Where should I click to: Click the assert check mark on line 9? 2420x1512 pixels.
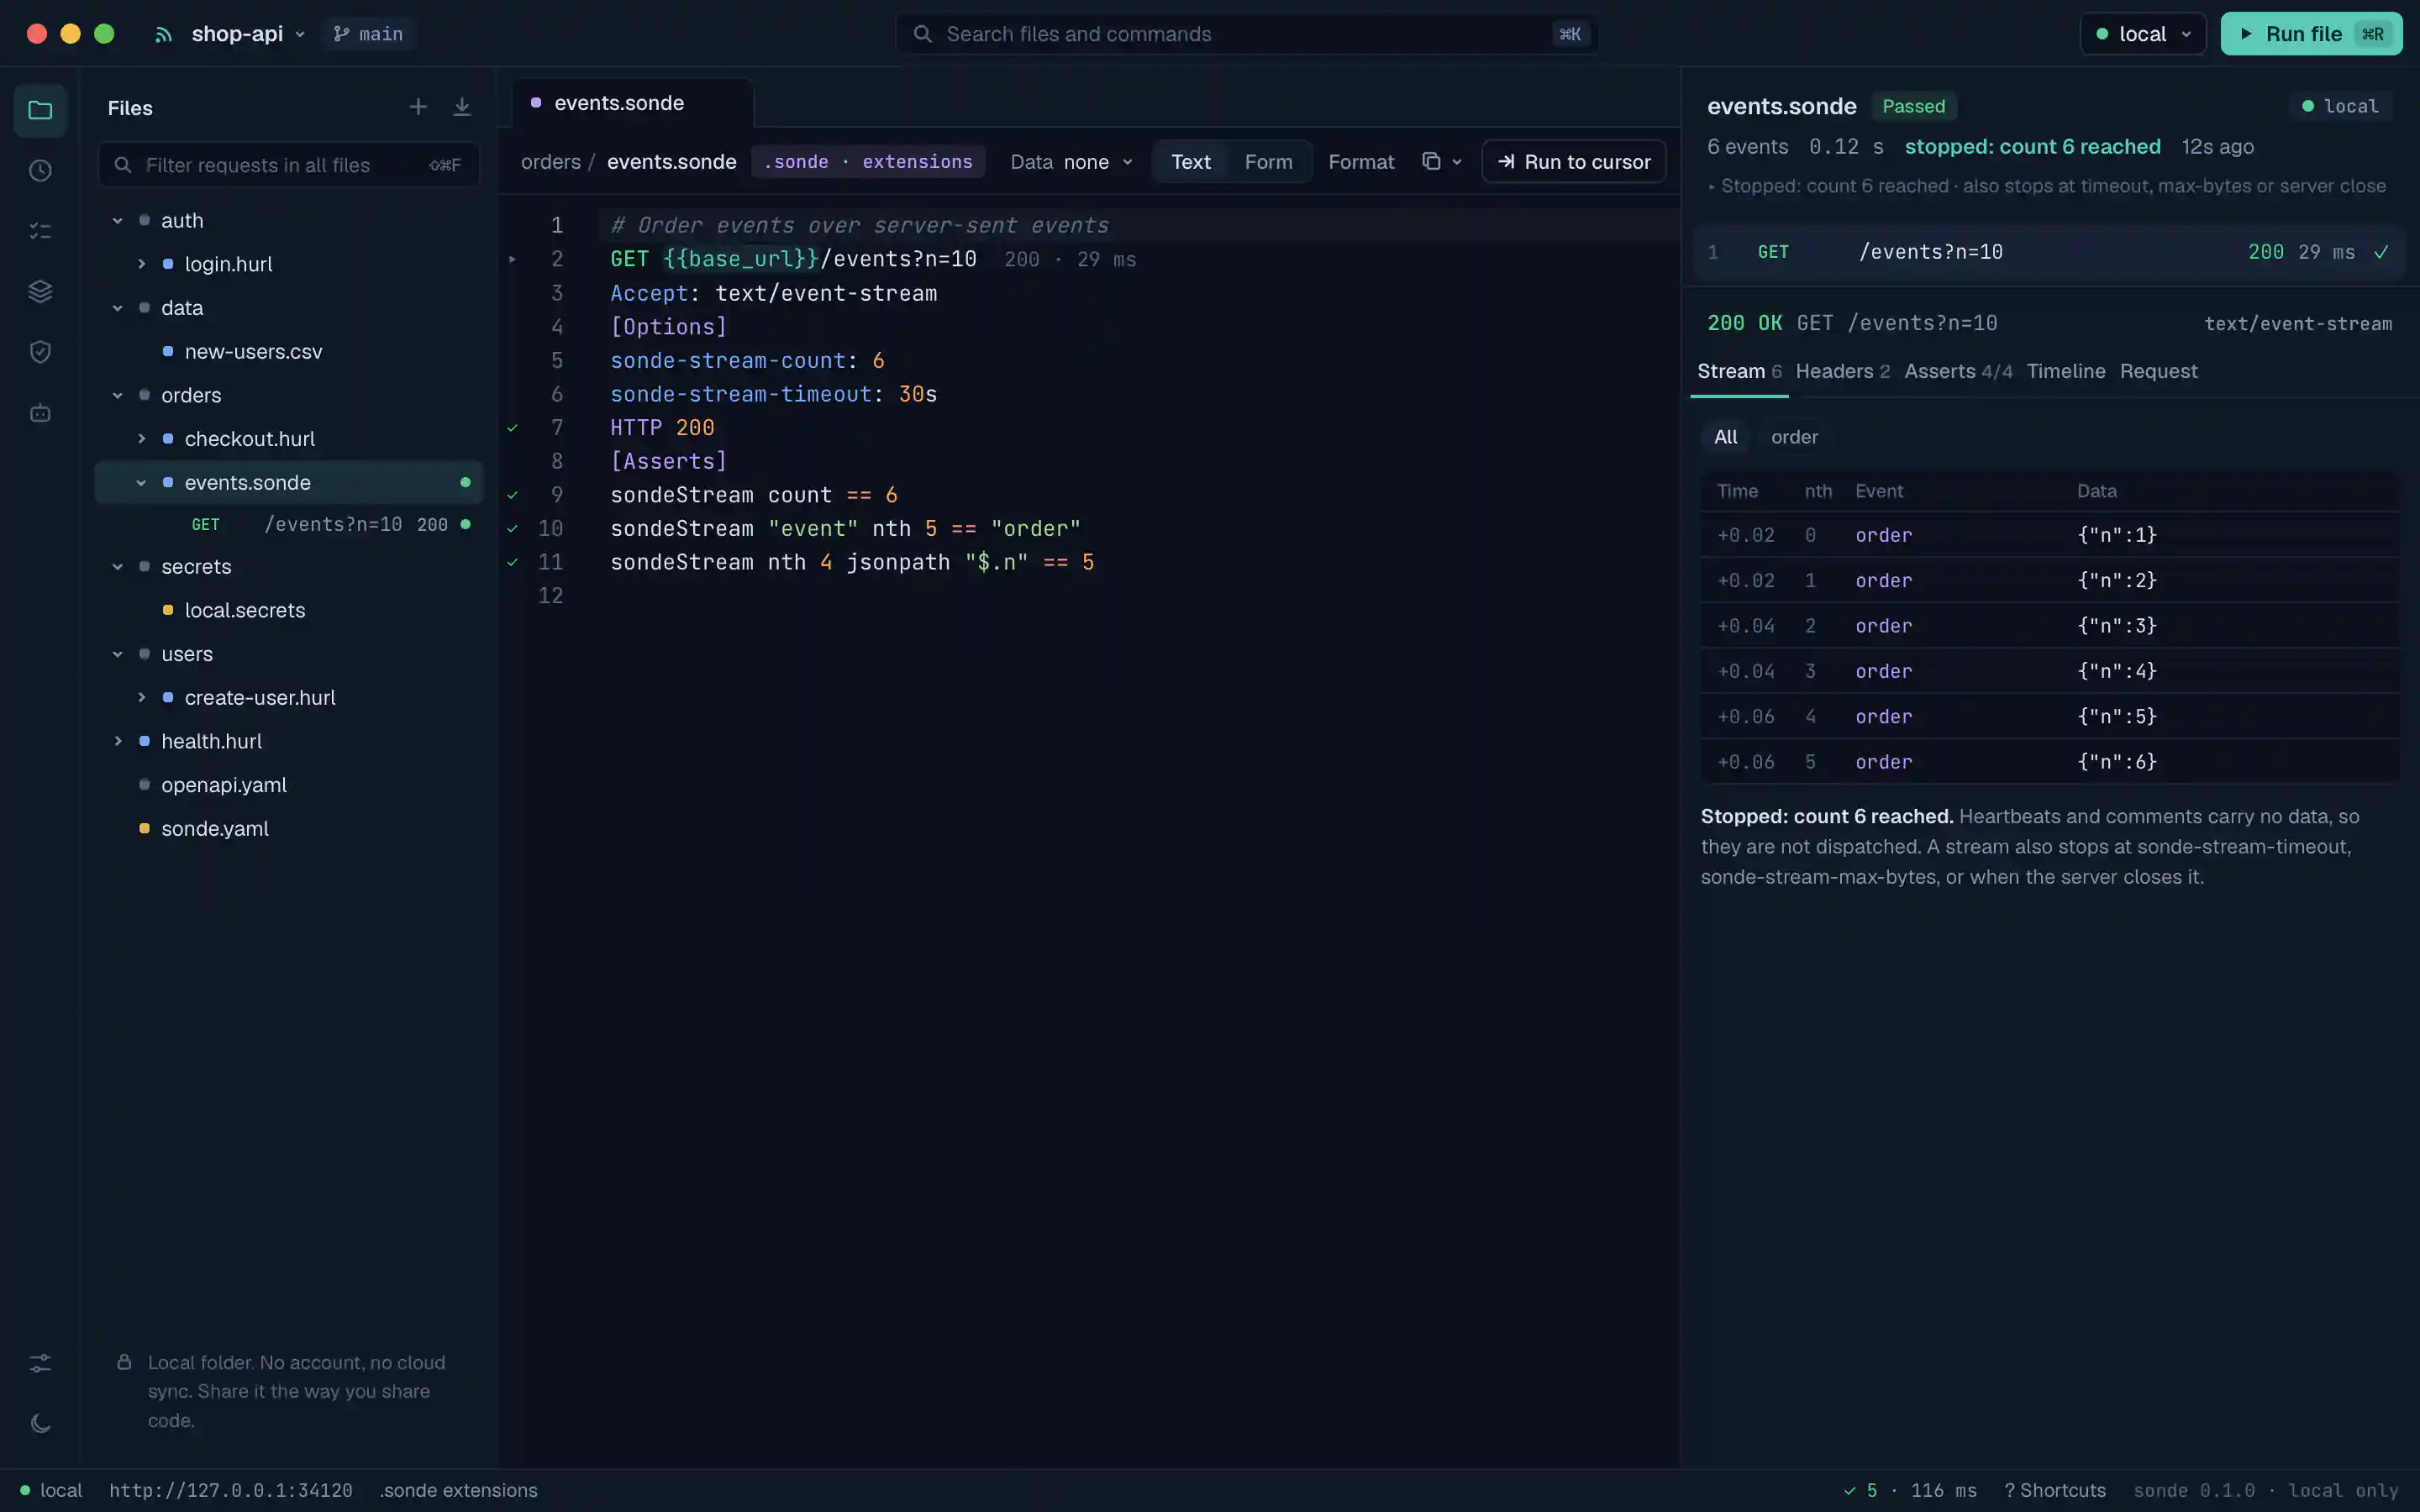pyautogui.click(x=512, y=495)
